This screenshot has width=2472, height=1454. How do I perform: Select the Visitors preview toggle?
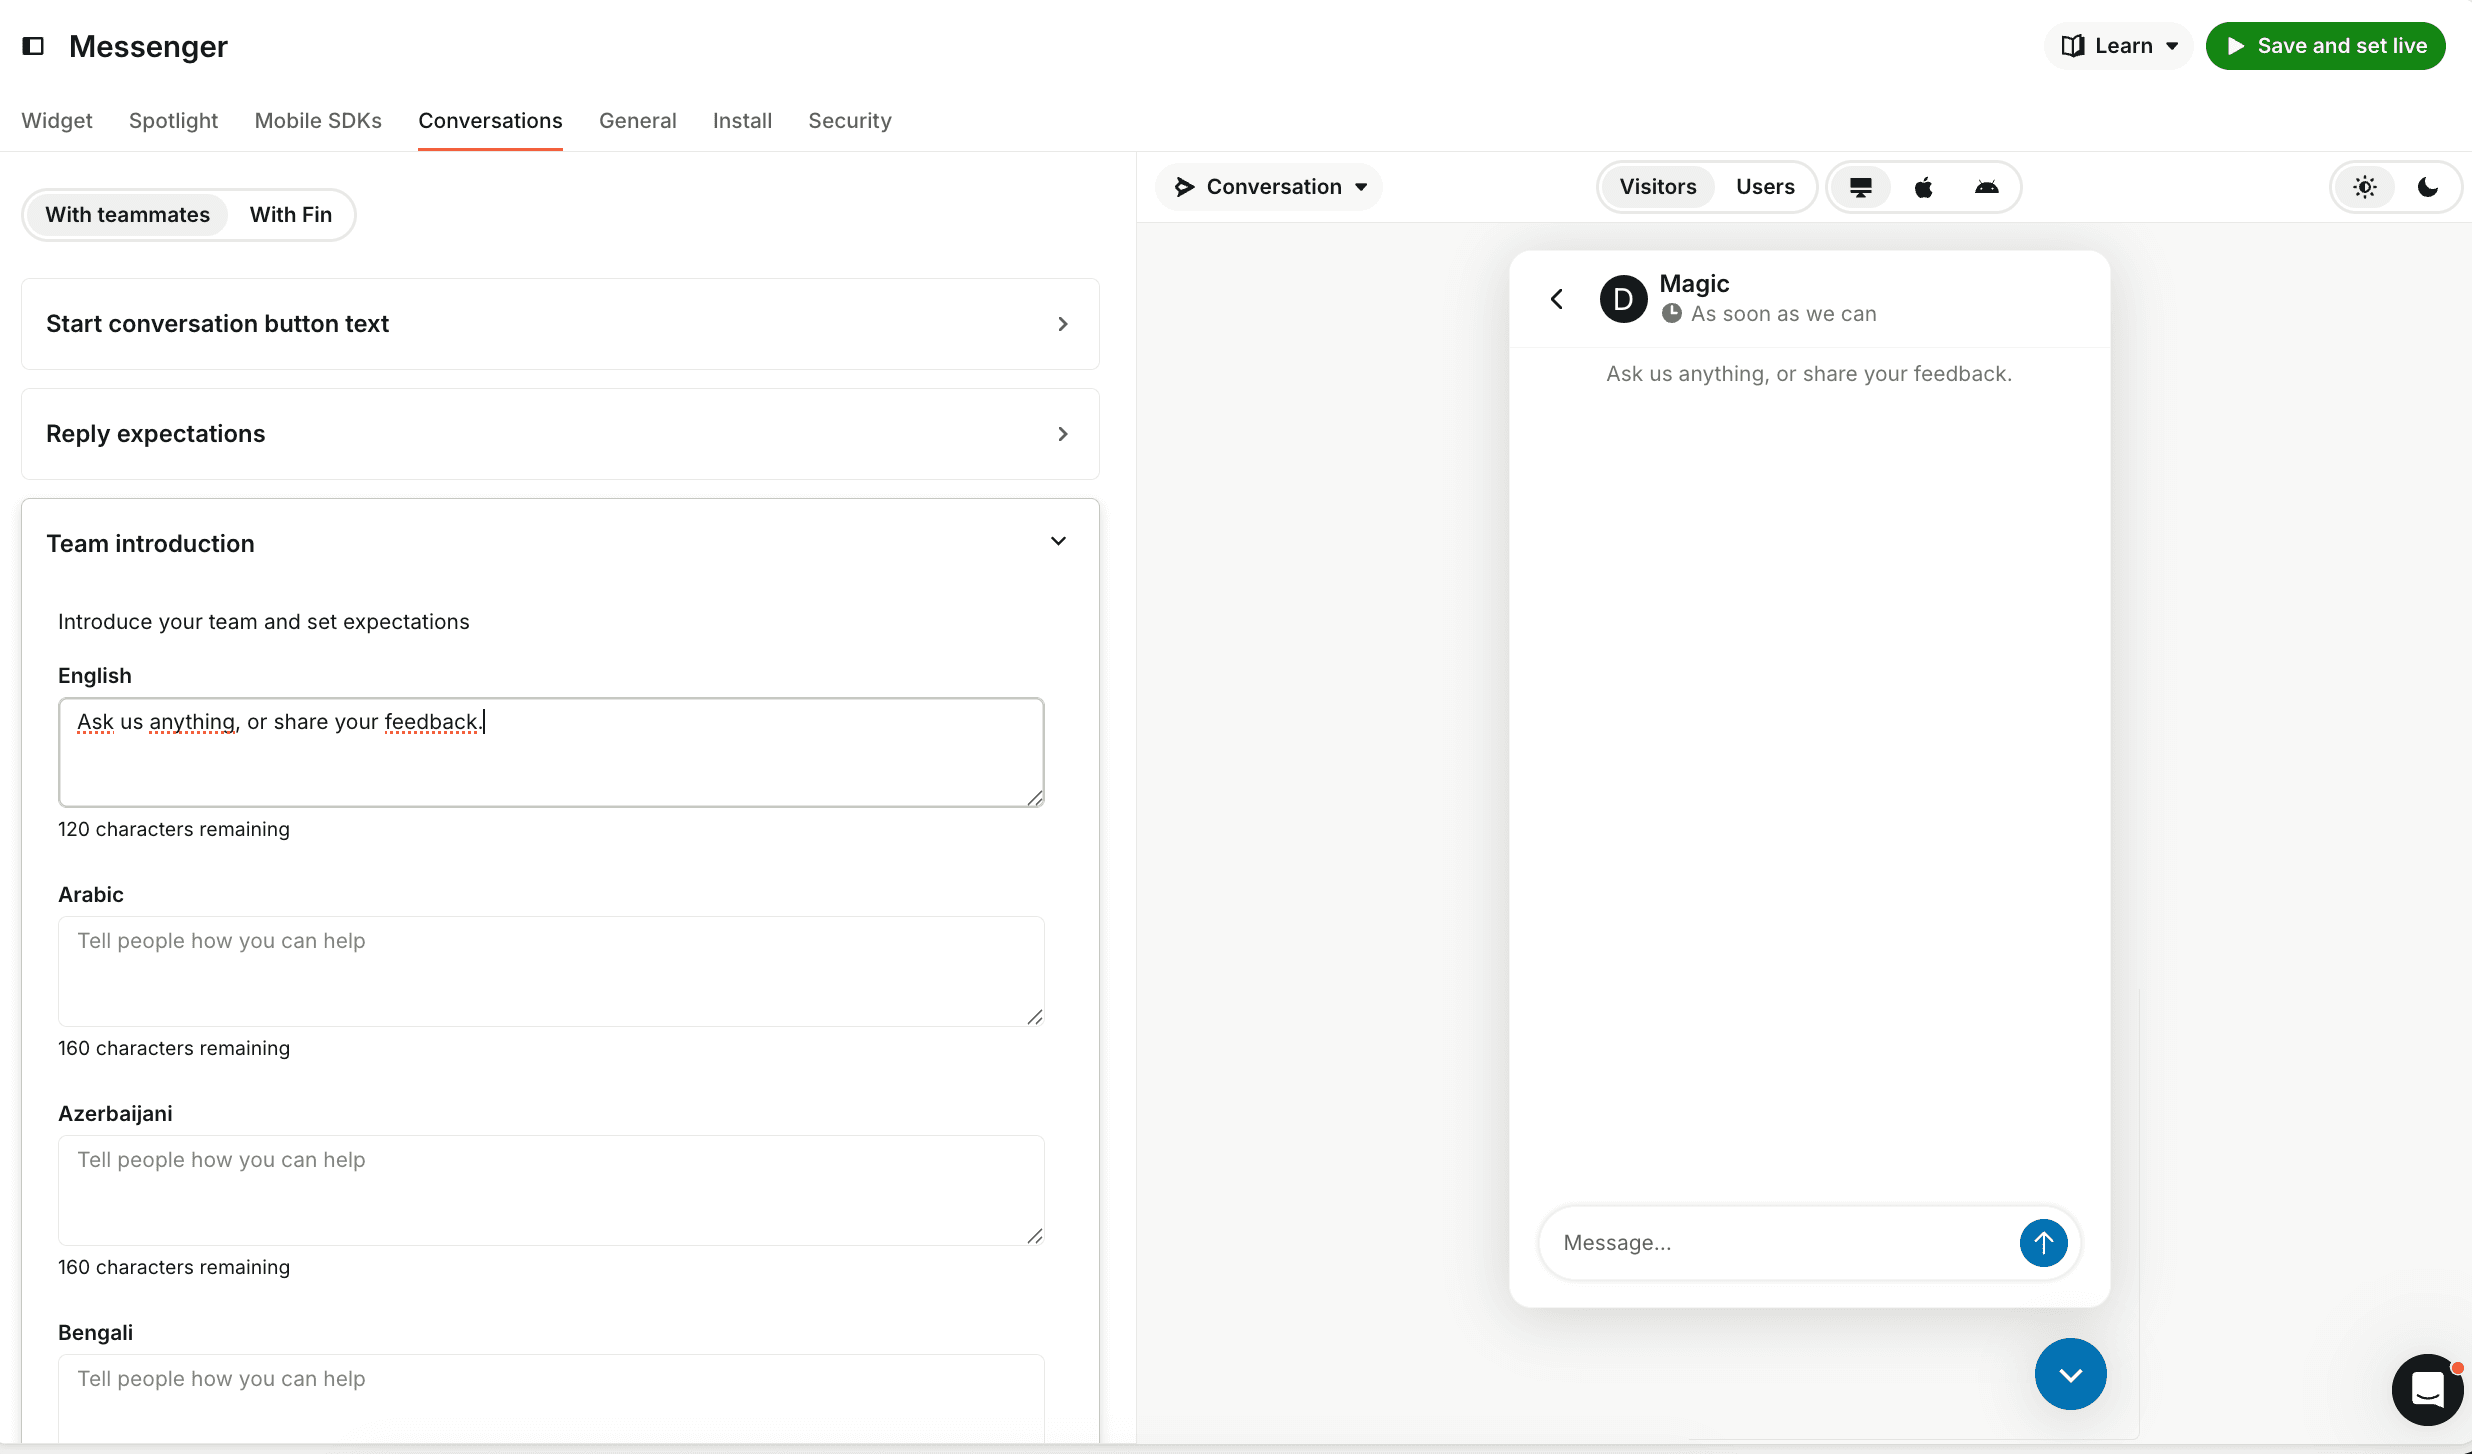(1658, 187)
